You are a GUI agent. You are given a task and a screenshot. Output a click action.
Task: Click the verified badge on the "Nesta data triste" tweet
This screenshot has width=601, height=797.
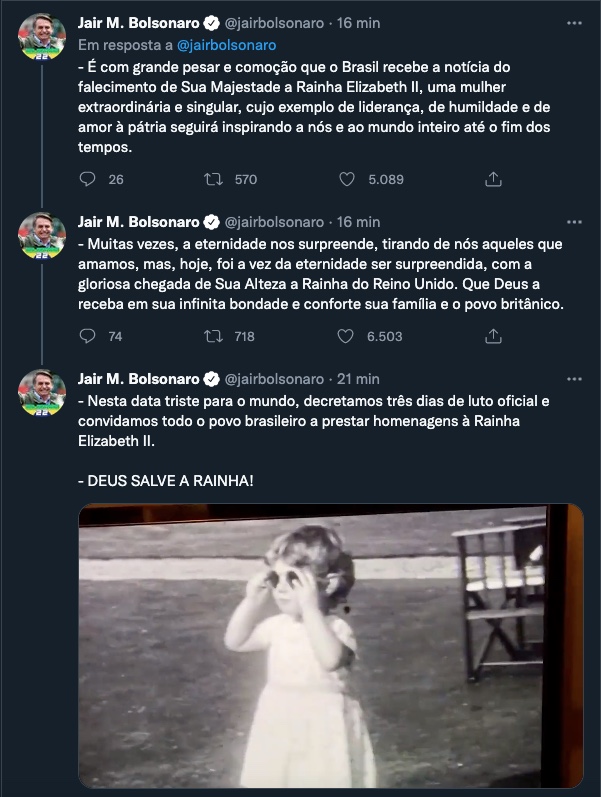click(212, 379)
